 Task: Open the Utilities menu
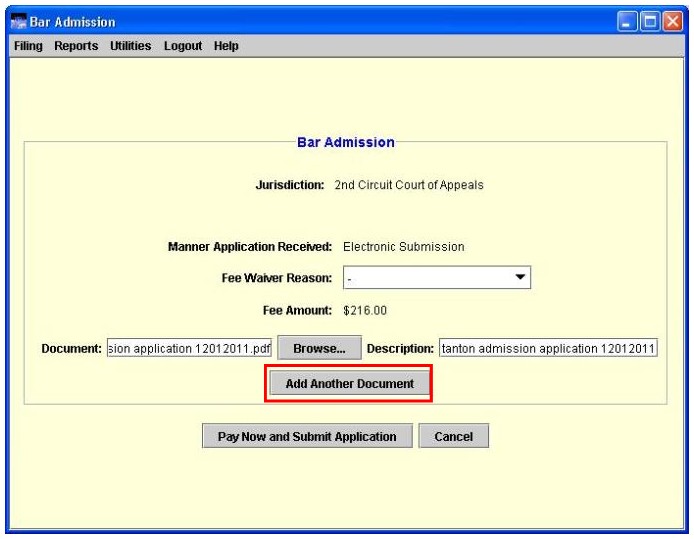(x=131, y=46)
